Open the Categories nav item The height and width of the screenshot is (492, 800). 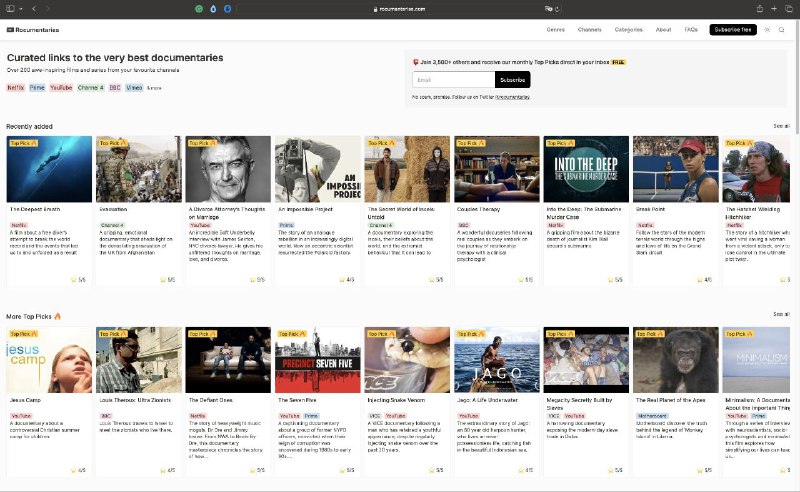(x=629, y=30)
